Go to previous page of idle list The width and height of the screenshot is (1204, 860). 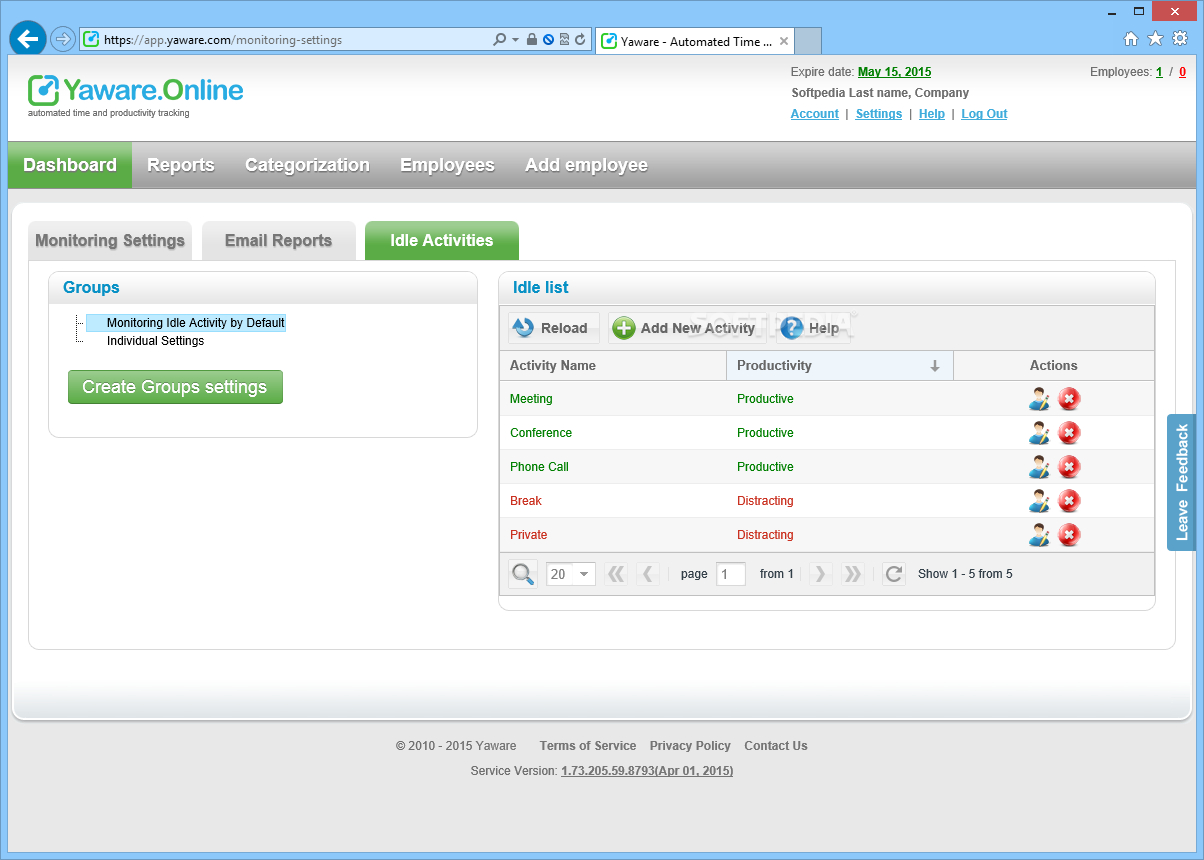pyautogui.click(x=647, y=574)
